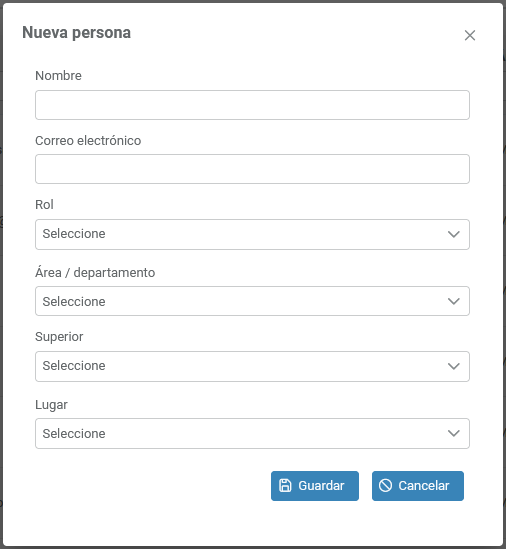
Task: Click the Nombre field label
Action: click(58, 76)
